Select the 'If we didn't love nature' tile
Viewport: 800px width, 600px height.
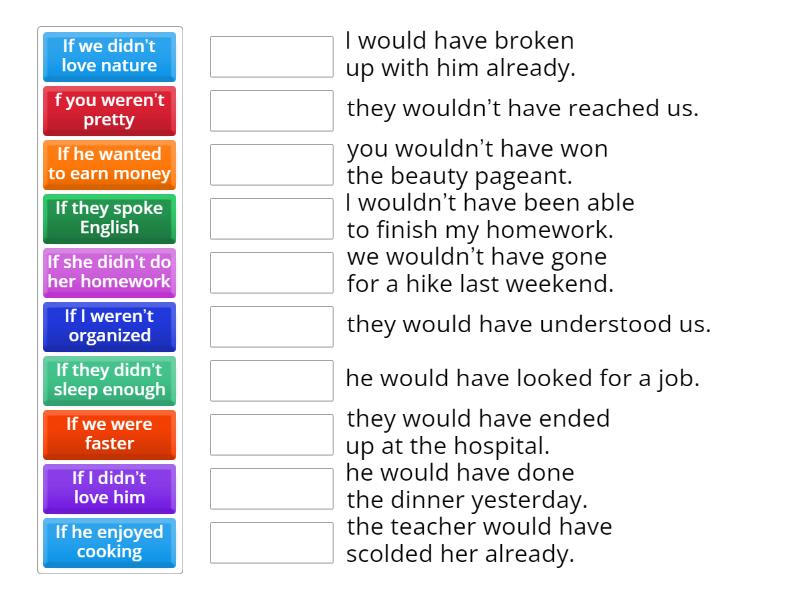tap(110, 56)
